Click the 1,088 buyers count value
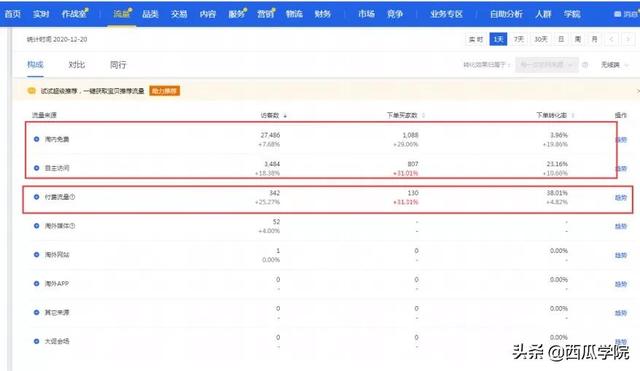The width and height of the screenshot is (640, 371). click(410, 135)
